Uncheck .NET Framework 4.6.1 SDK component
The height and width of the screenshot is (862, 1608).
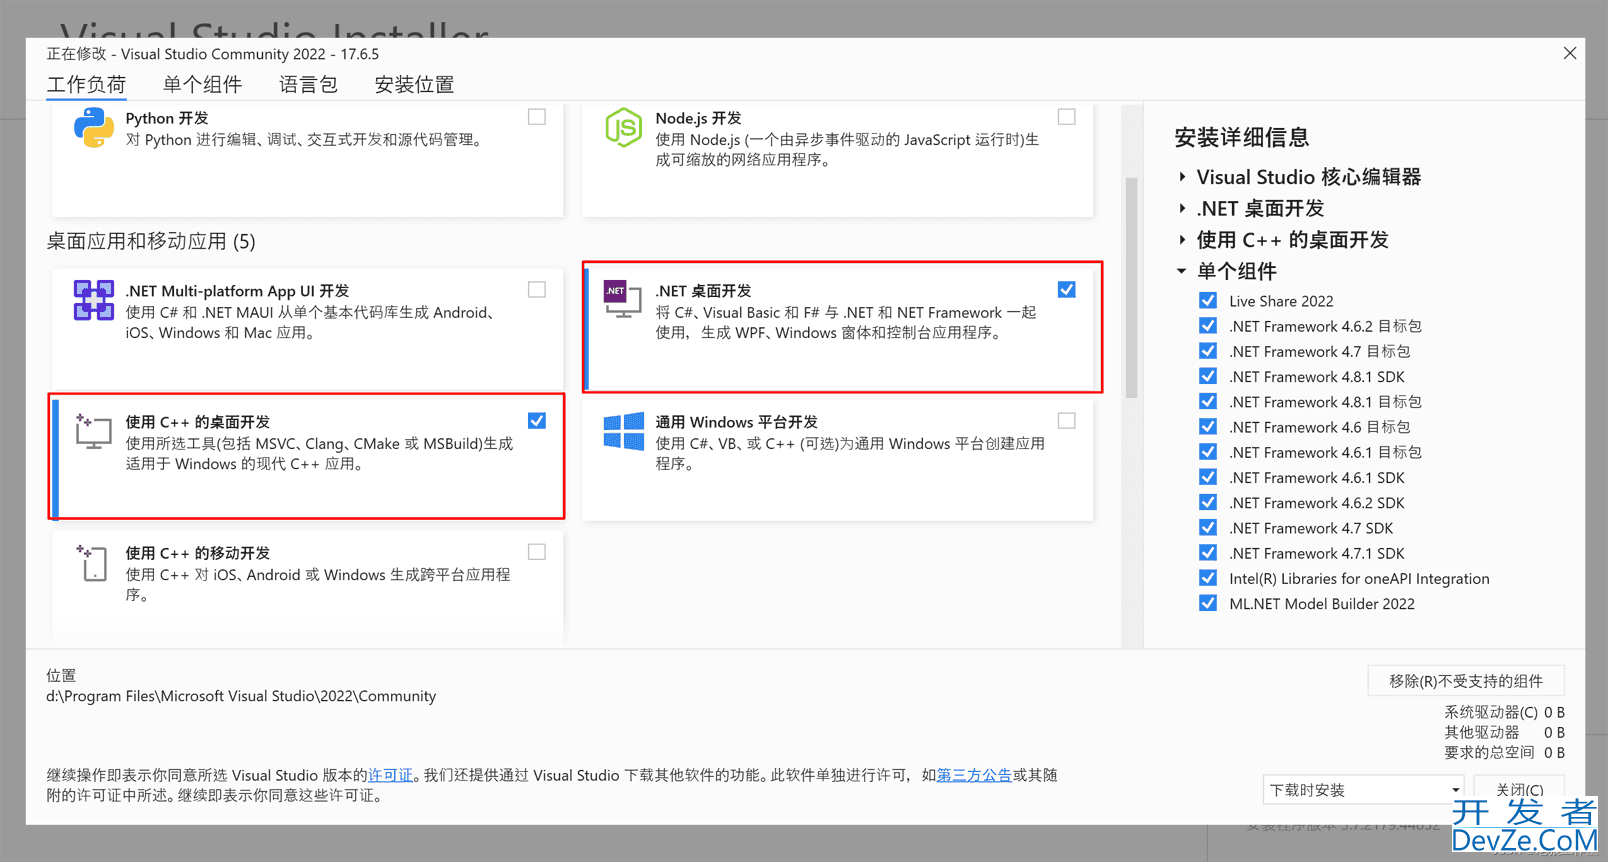[1208, 477]
